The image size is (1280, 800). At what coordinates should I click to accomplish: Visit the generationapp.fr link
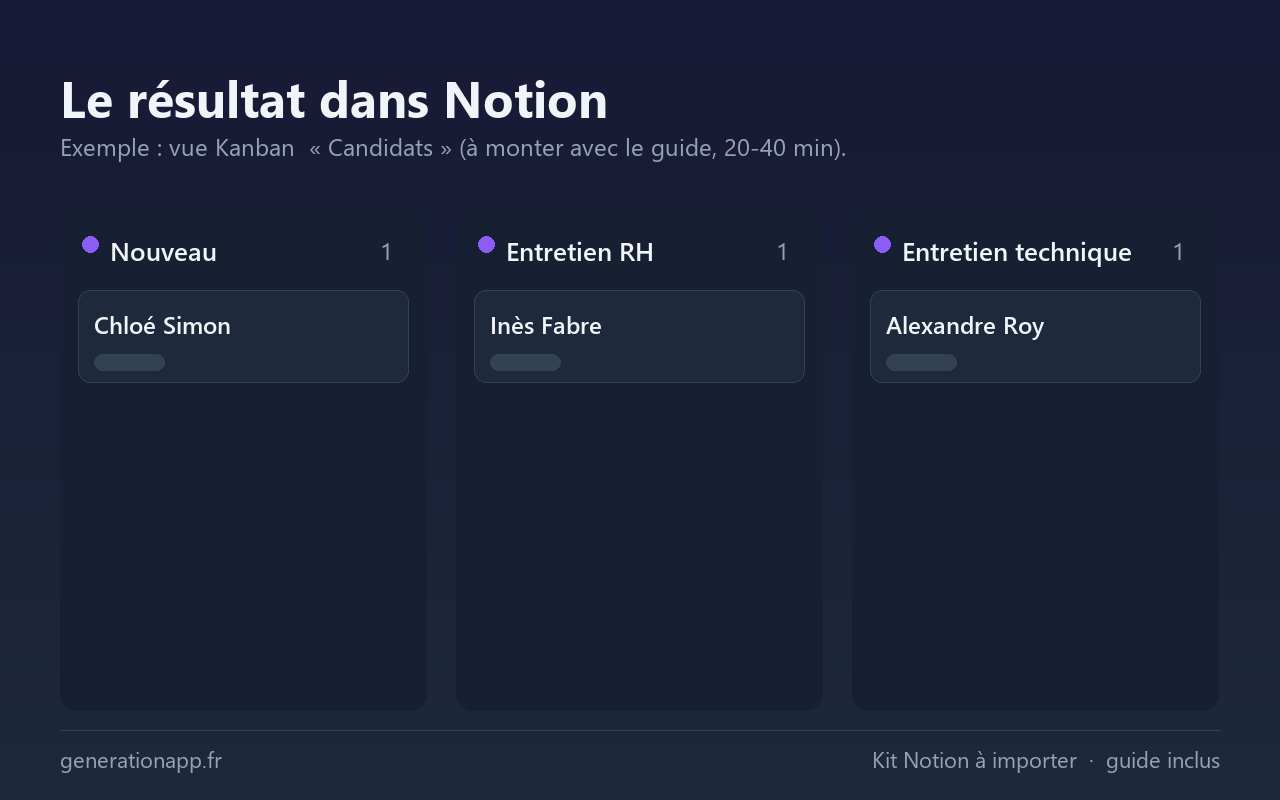(x=141, y=761)
